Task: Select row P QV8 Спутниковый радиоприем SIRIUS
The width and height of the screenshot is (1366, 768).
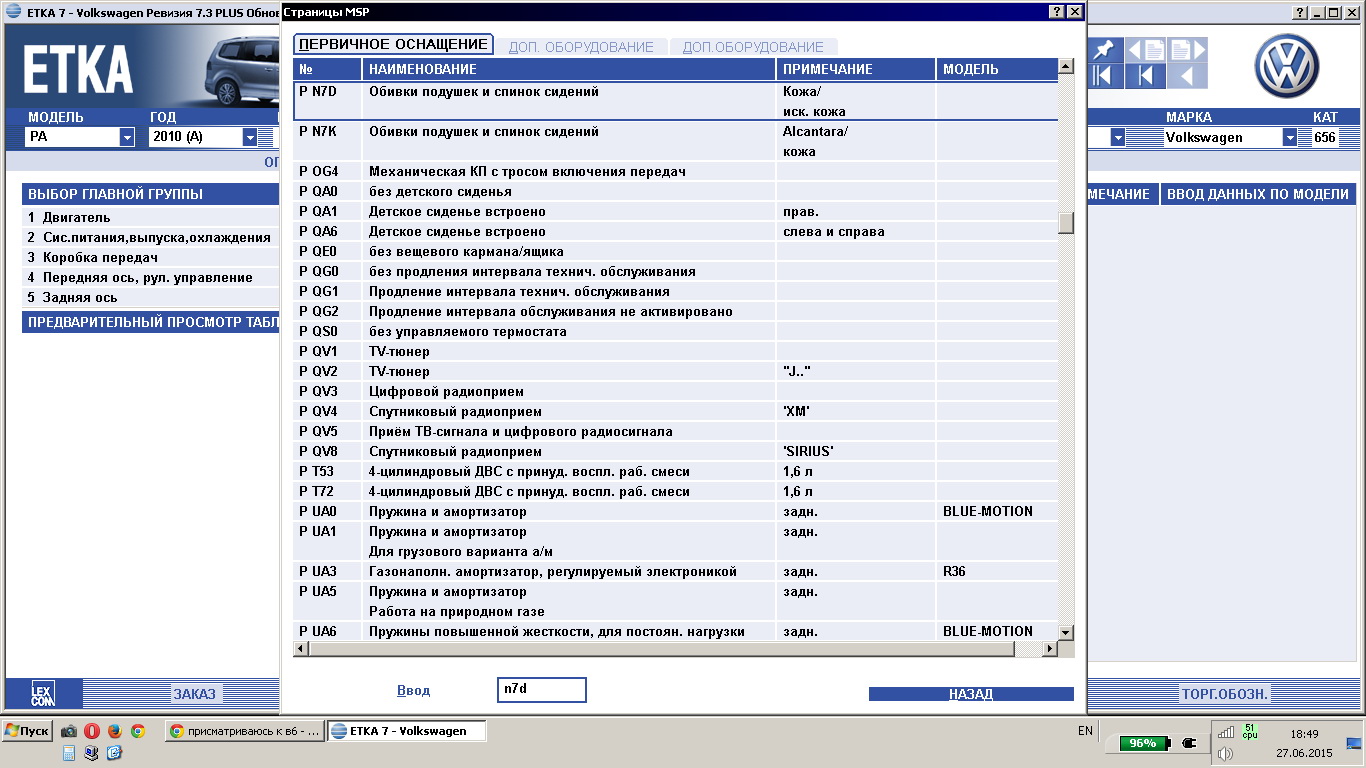Action: 676,452
